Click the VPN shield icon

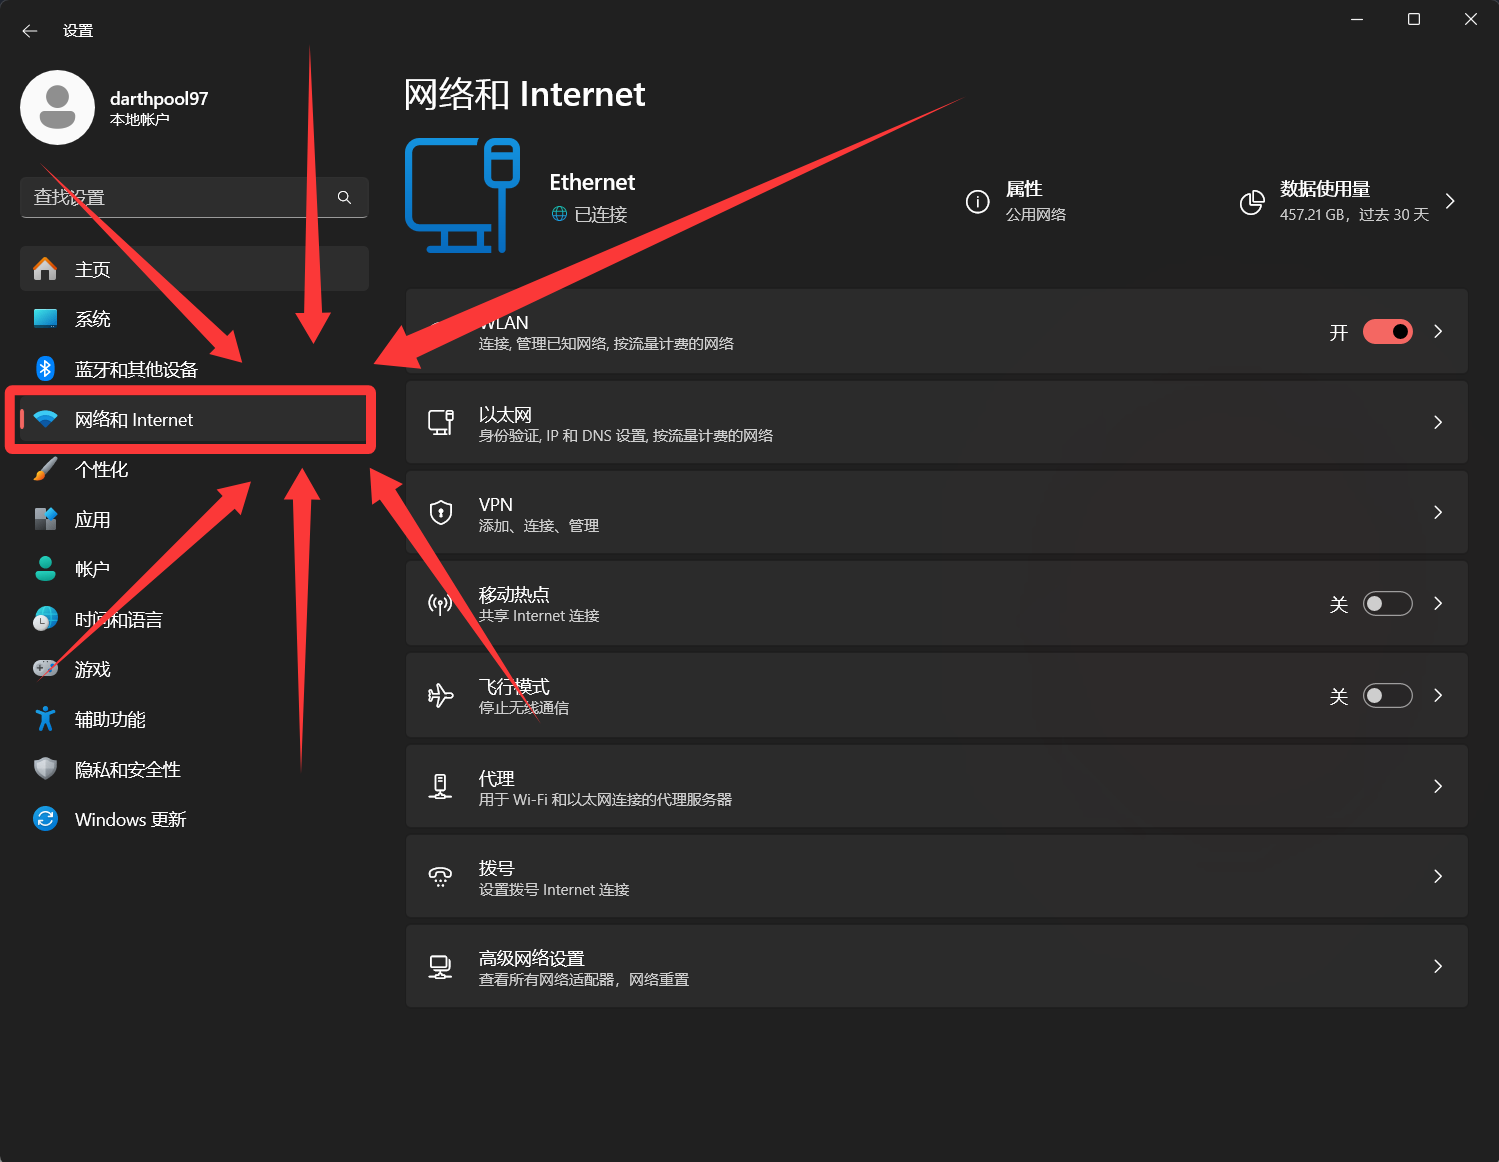tap(440, 513)
